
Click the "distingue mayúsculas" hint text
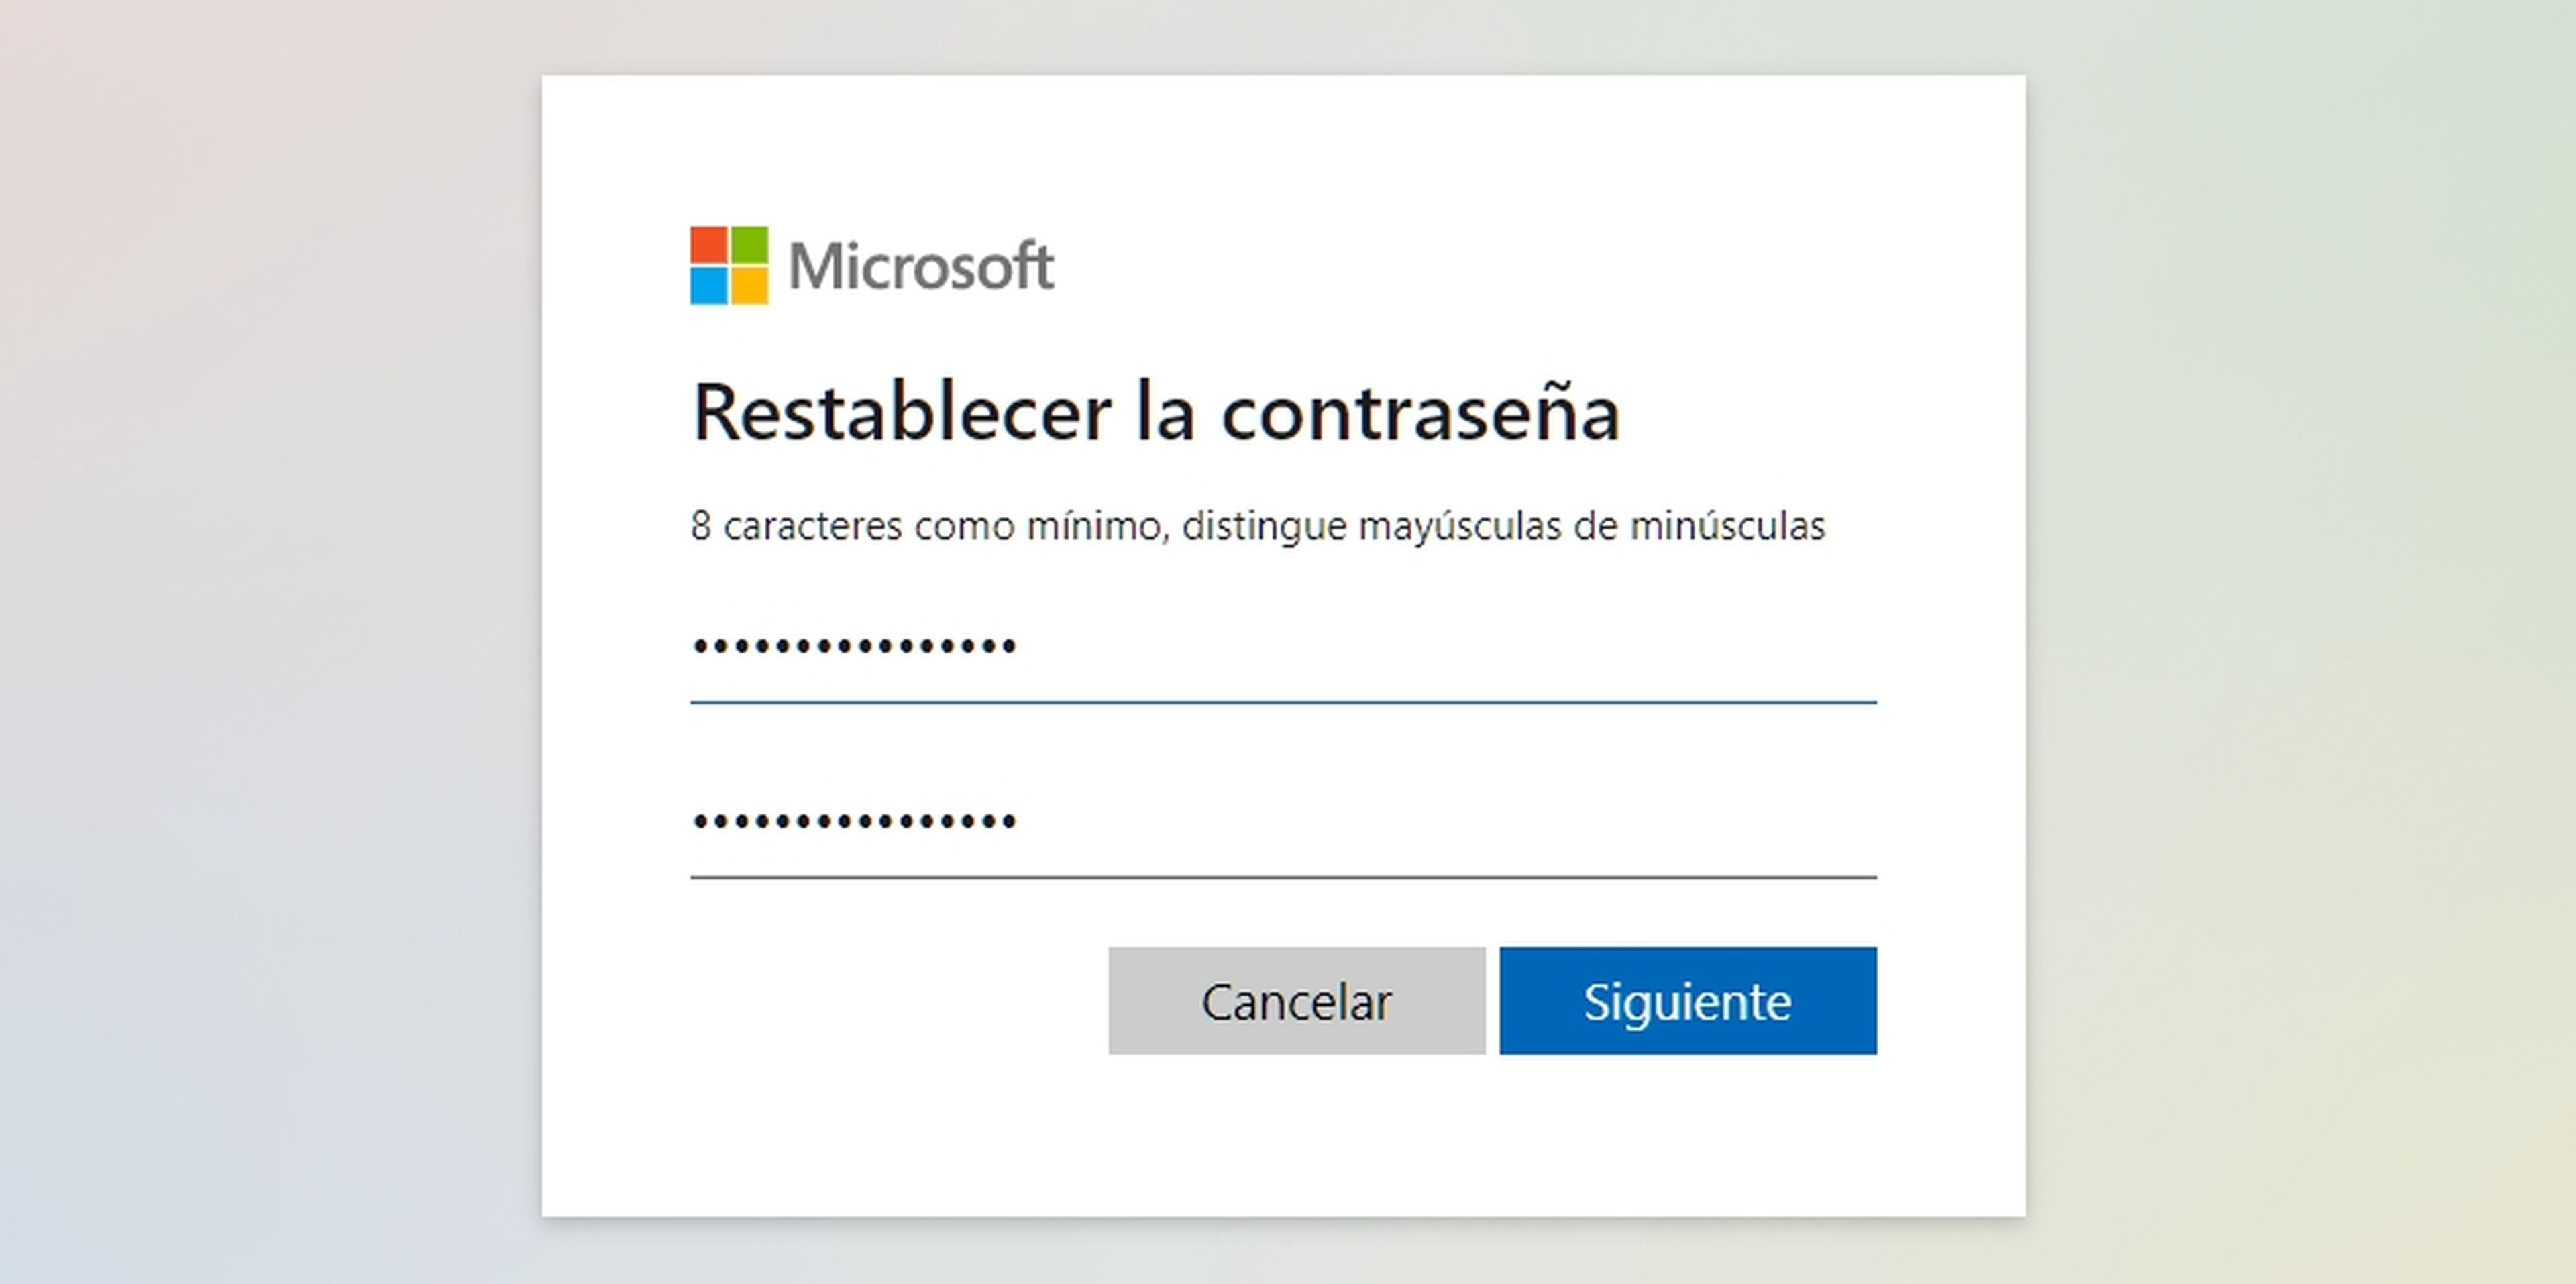(1371, 526)
